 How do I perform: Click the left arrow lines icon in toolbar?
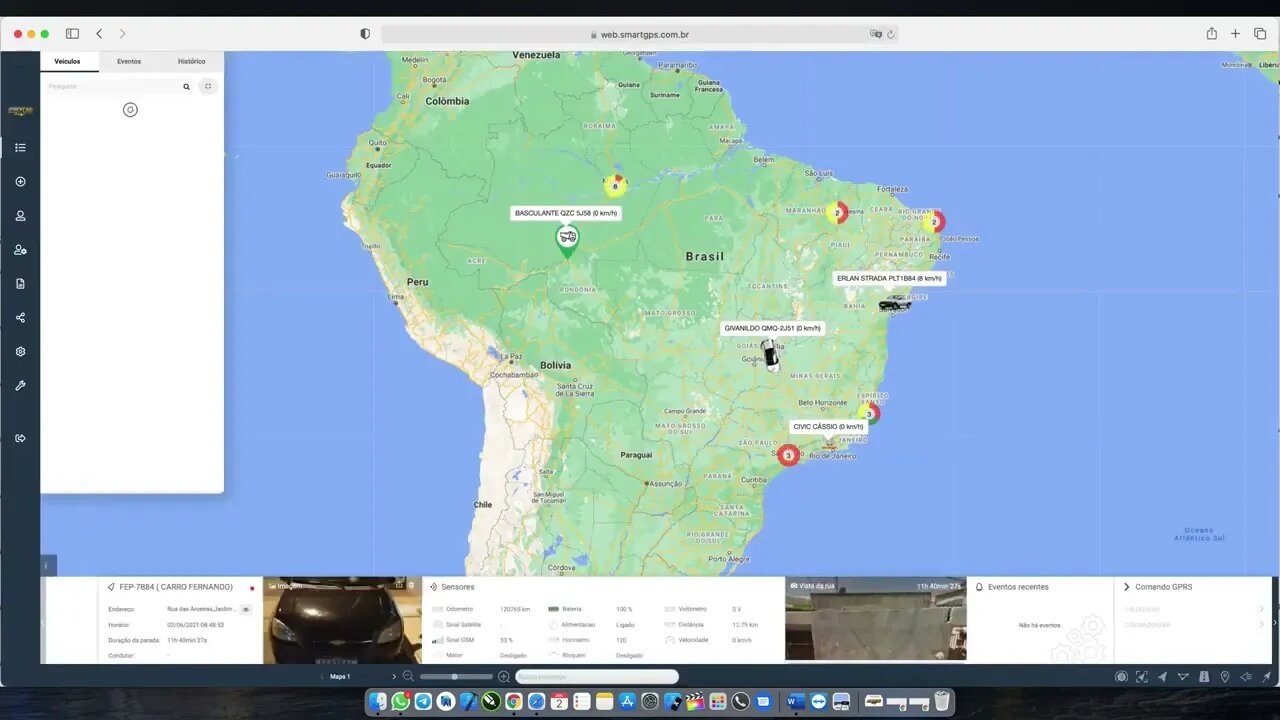pyautogui.click(x=1246, y=677)
